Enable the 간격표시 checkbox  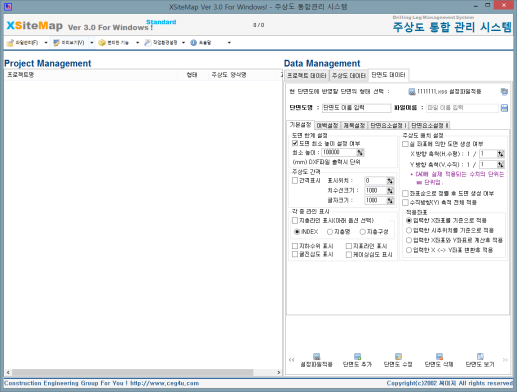pos(295,180)
